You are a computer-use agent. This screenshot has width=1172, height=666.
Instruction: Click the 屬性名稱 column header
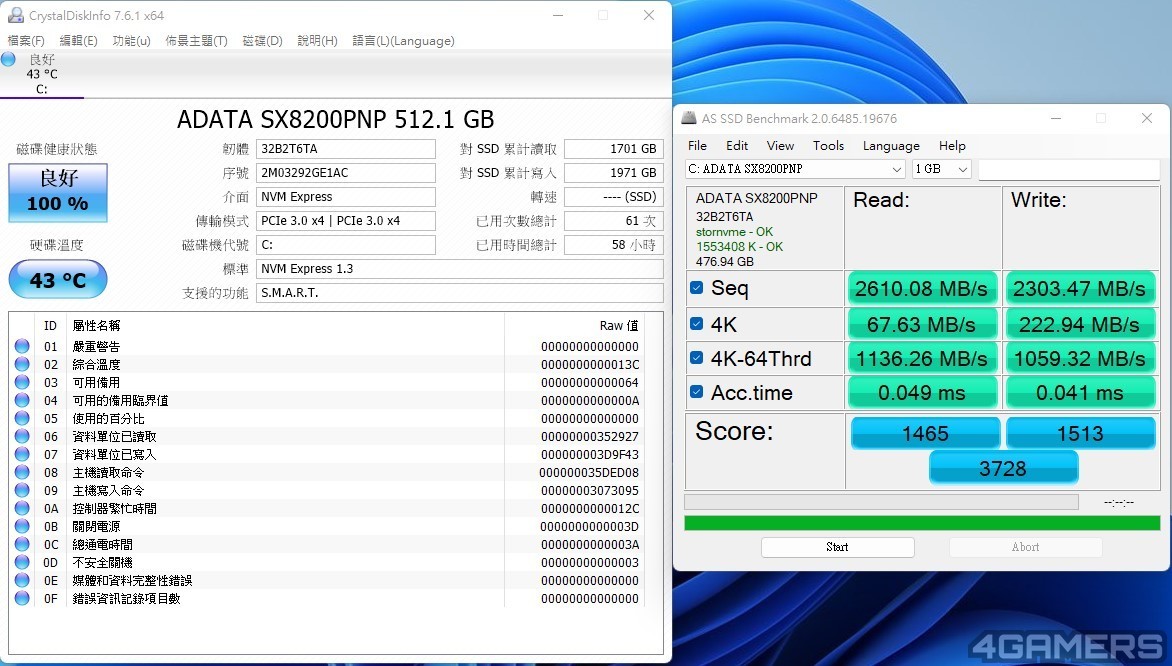click(x=96, y=325)
